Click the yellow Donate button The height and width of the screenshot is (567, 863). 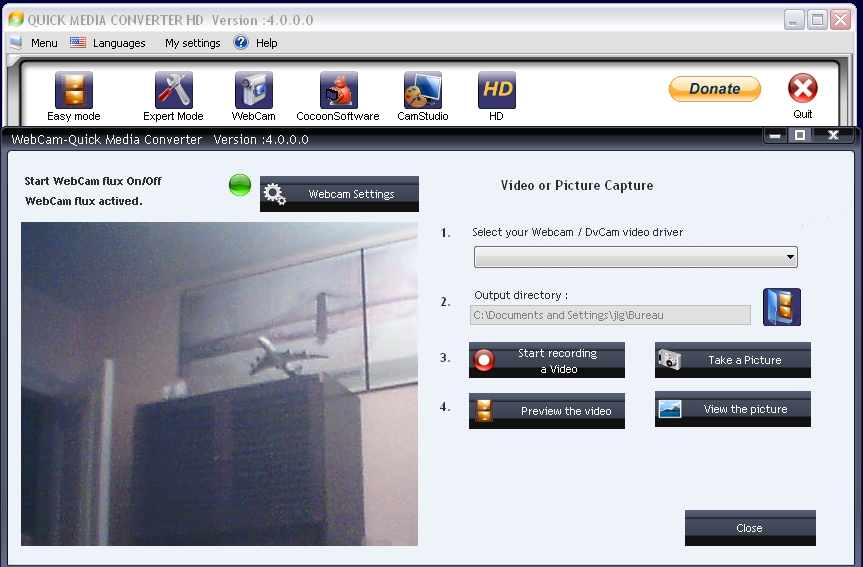(x=714, y=89)
